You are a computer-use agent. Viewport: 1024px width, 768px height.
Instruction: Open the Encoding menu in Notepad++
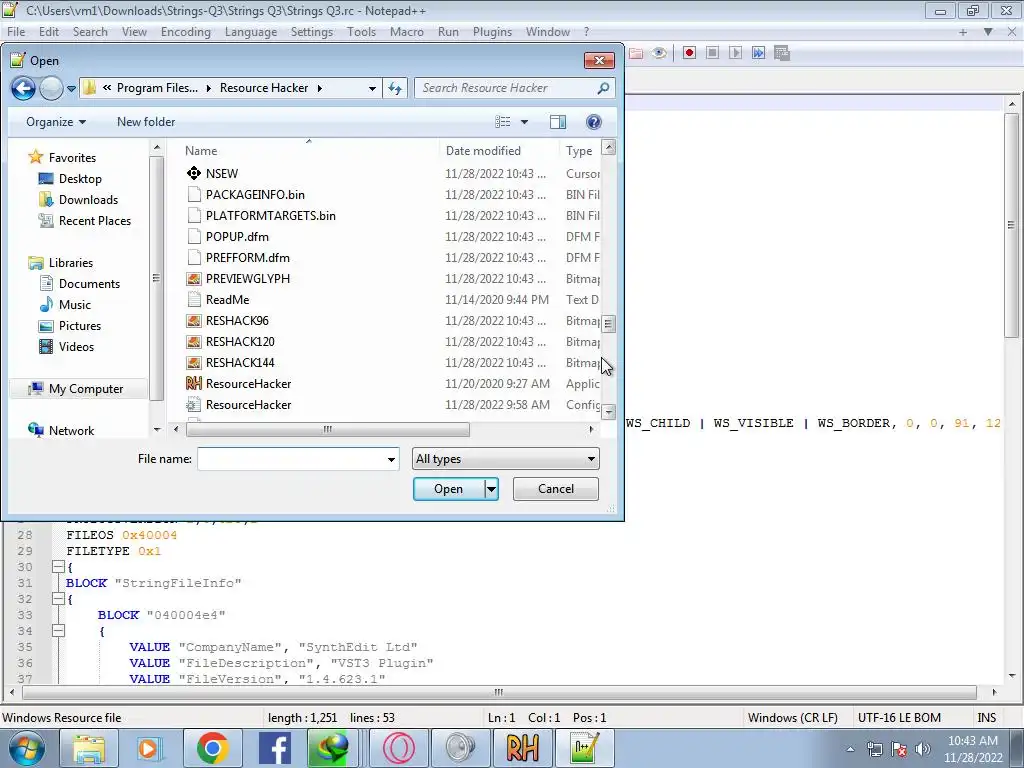[185, 32]
